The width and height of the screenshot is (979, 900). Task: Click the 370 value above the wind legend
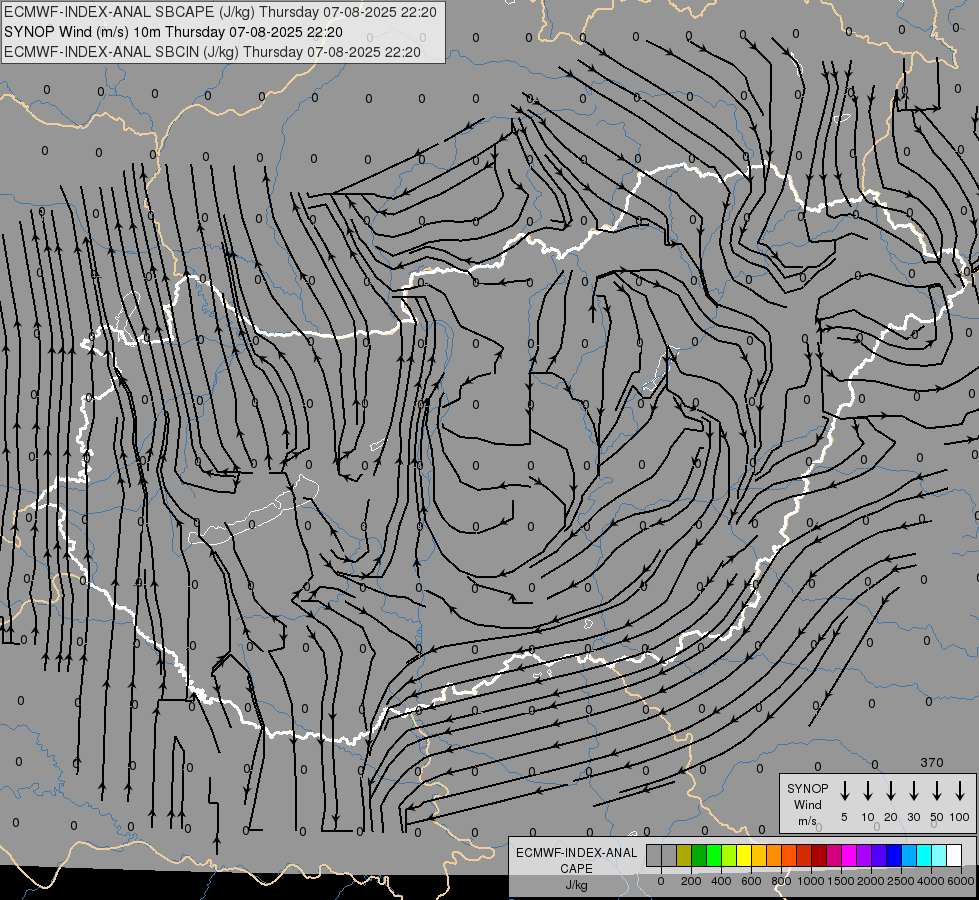pos(932,762)
